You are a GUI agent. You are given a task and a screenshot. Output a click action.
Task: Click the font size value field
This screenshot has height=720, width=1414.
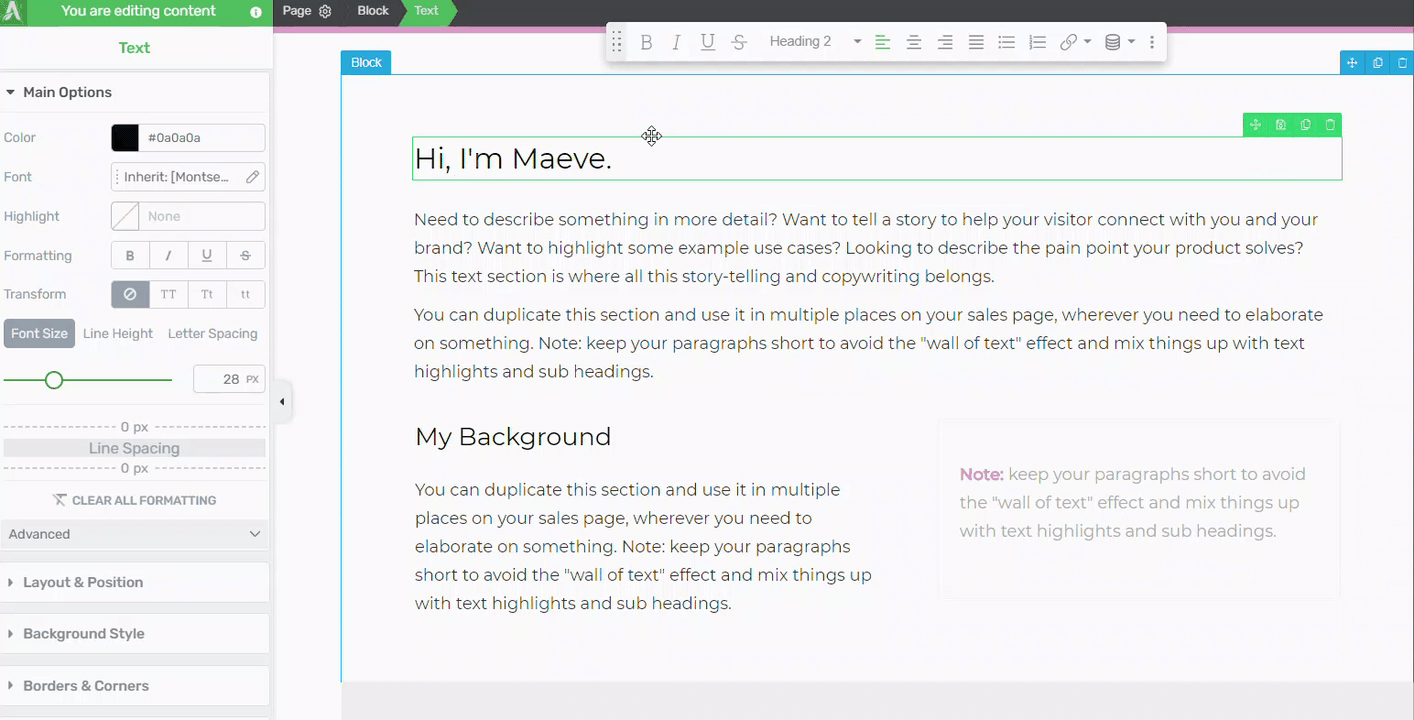click(x=229, y=379)
